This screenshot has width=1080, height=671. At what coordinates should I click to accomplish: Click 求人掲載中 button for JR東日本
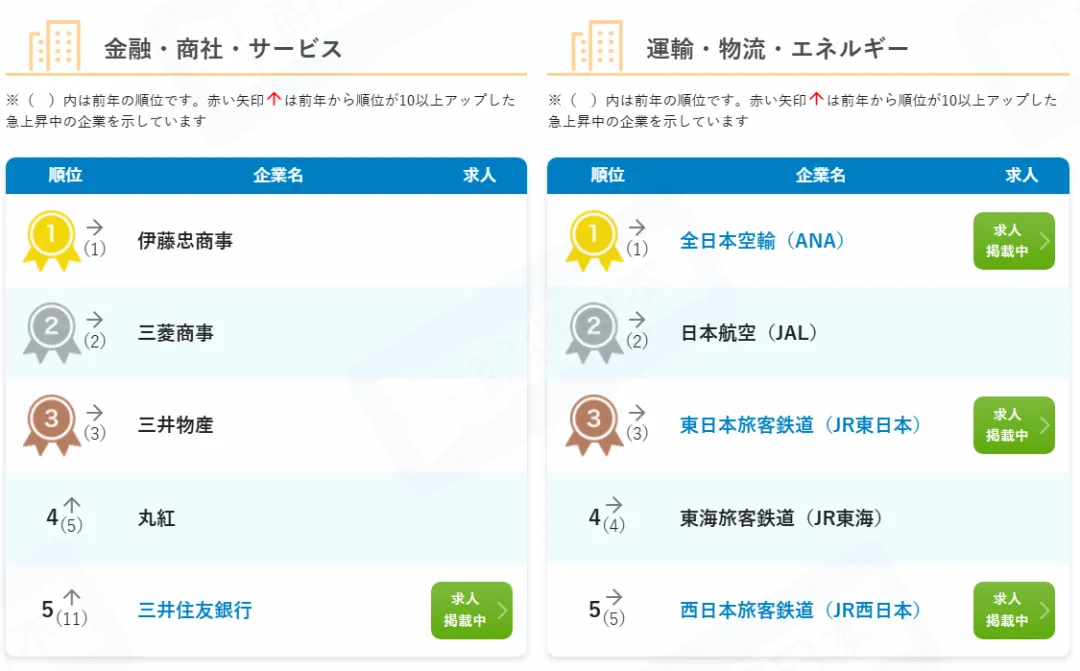[1014, 425]
